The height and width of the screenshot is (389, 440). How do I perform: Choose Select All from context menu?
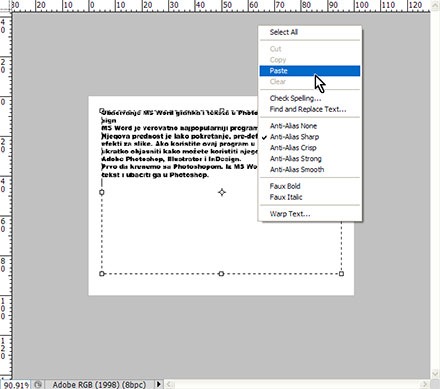[310, 32]
